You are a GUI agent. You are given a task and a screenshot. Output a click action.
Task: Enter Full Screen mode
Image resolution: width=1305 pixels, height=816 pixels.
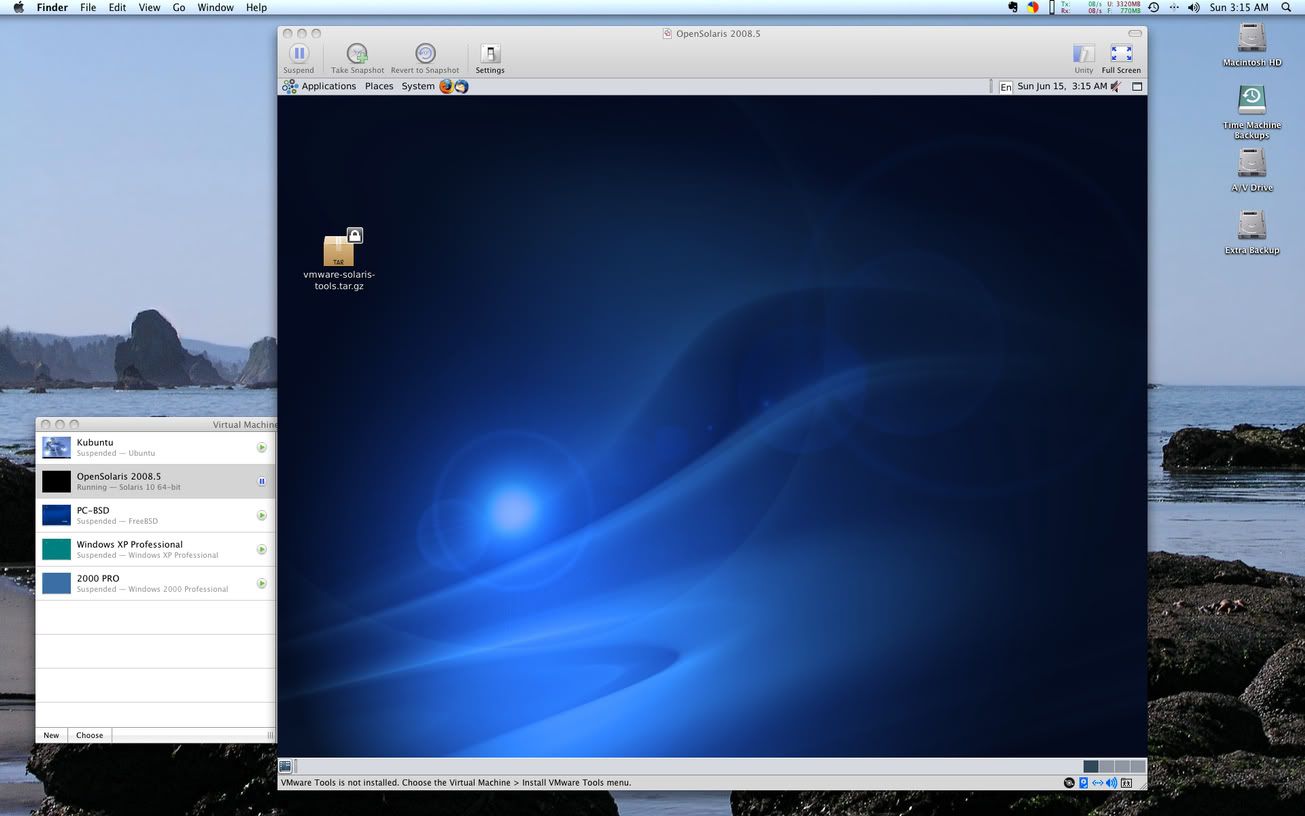(x=1121, y=54)
